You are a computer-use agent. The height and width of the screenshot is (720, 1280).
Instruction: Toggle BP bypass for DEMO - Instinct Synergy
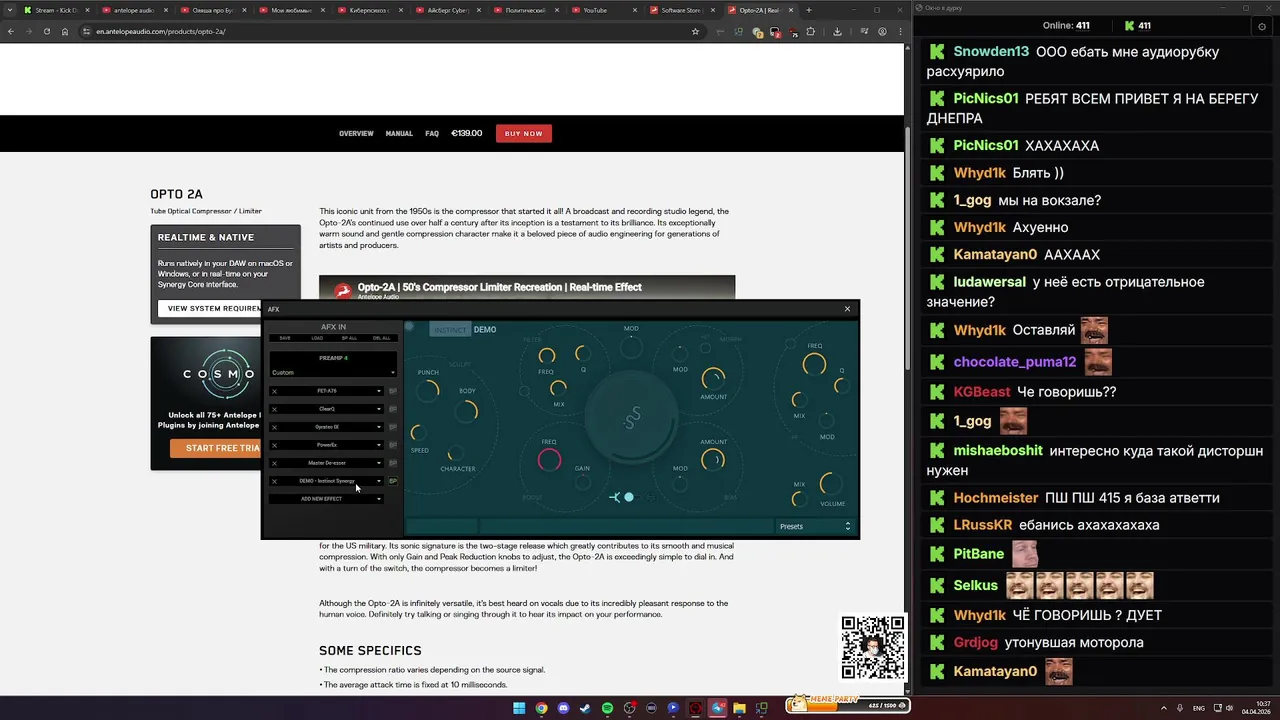tap(393, 481)
